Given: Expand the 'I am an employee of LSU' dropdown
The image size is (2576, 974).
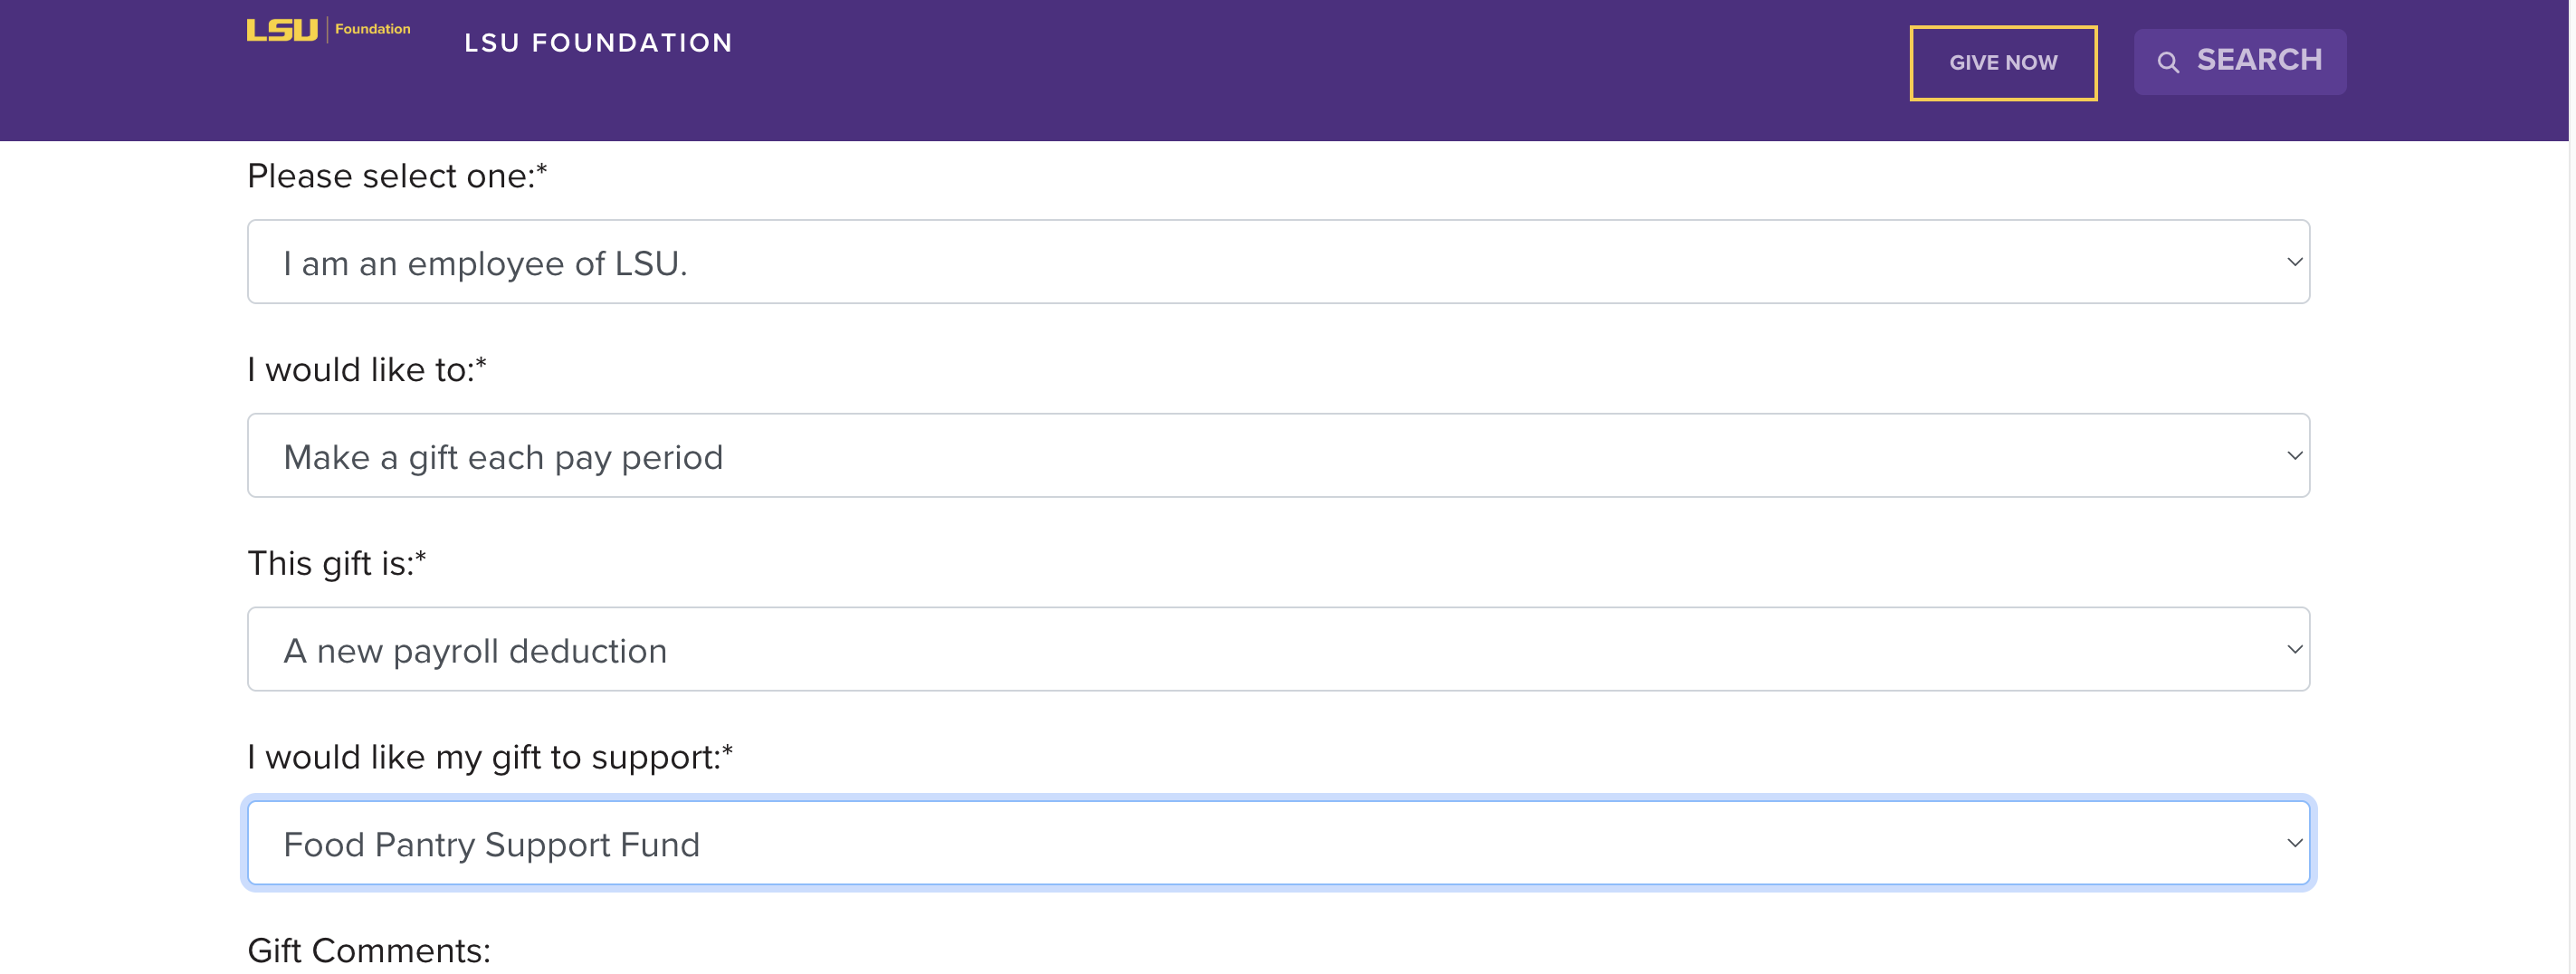Looking at the screenshot, I should (1278, 262).
